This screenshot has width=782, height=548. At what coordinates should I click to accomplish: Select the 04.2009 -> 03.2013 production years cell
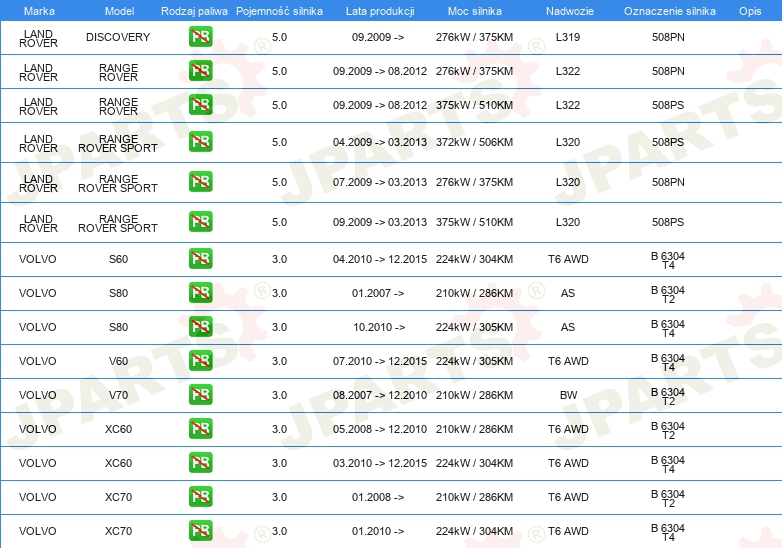coord(380,143)
